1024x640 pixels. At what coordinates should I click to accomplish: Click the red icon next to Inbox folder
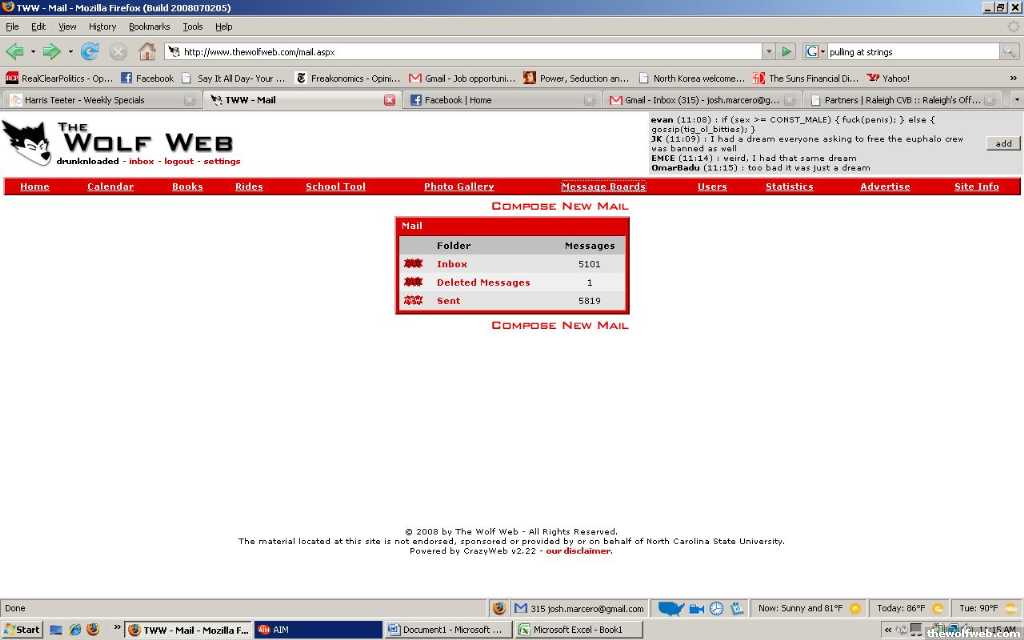[413, 264]
